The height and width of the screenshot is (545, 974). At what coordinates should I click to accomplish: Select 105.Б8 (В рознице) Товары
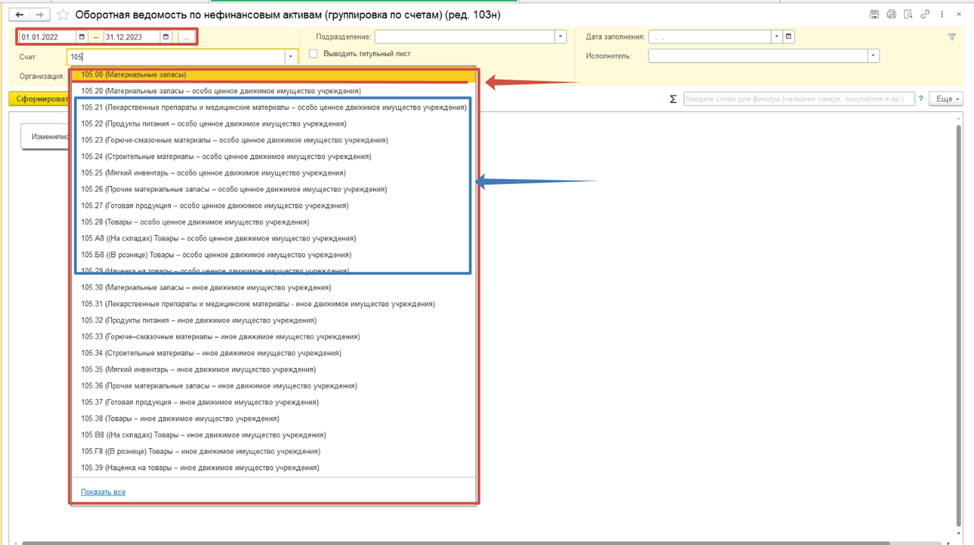point(273,255)
